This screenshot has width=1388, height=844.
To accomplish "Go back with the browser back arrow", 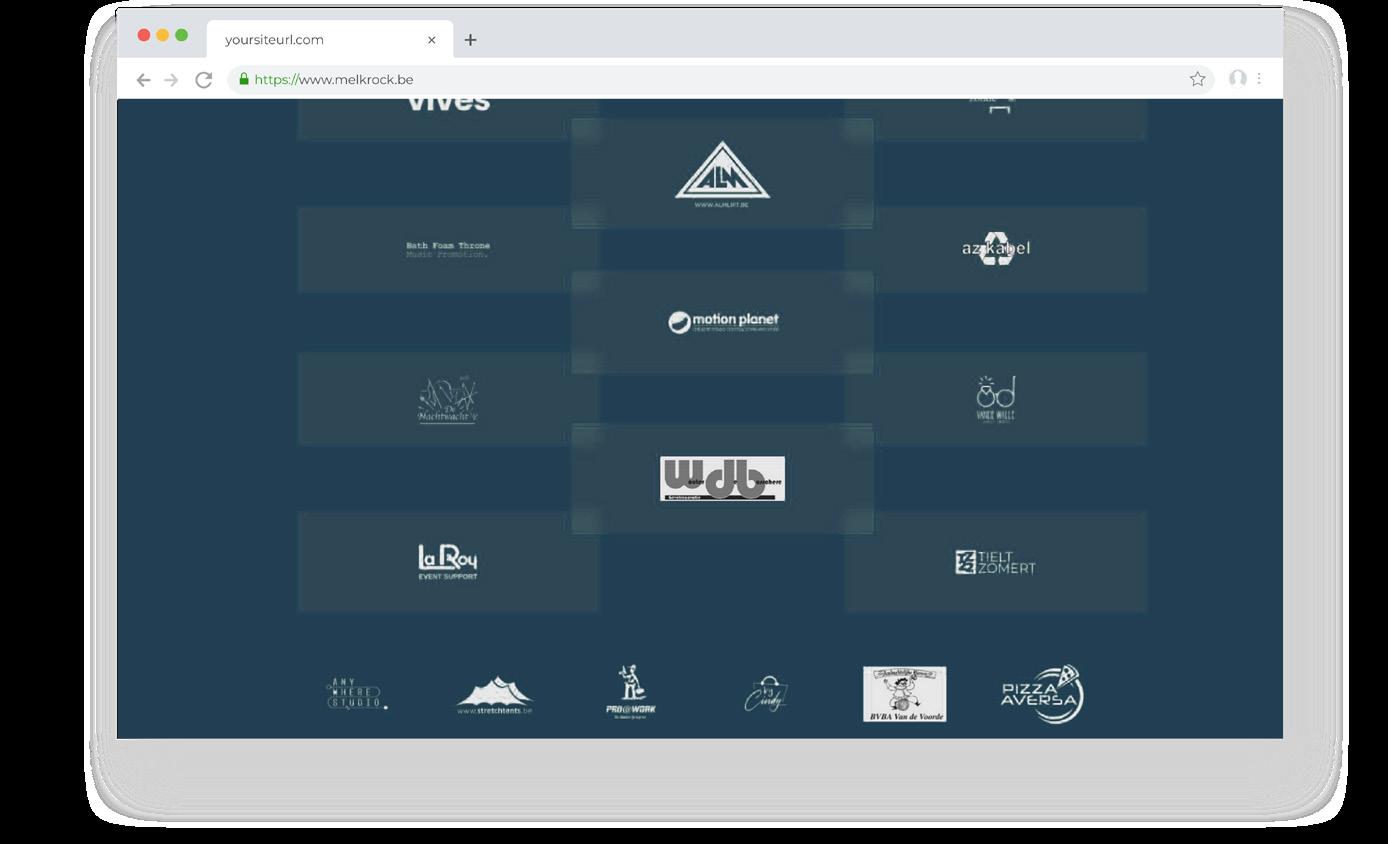I will 143,80.
